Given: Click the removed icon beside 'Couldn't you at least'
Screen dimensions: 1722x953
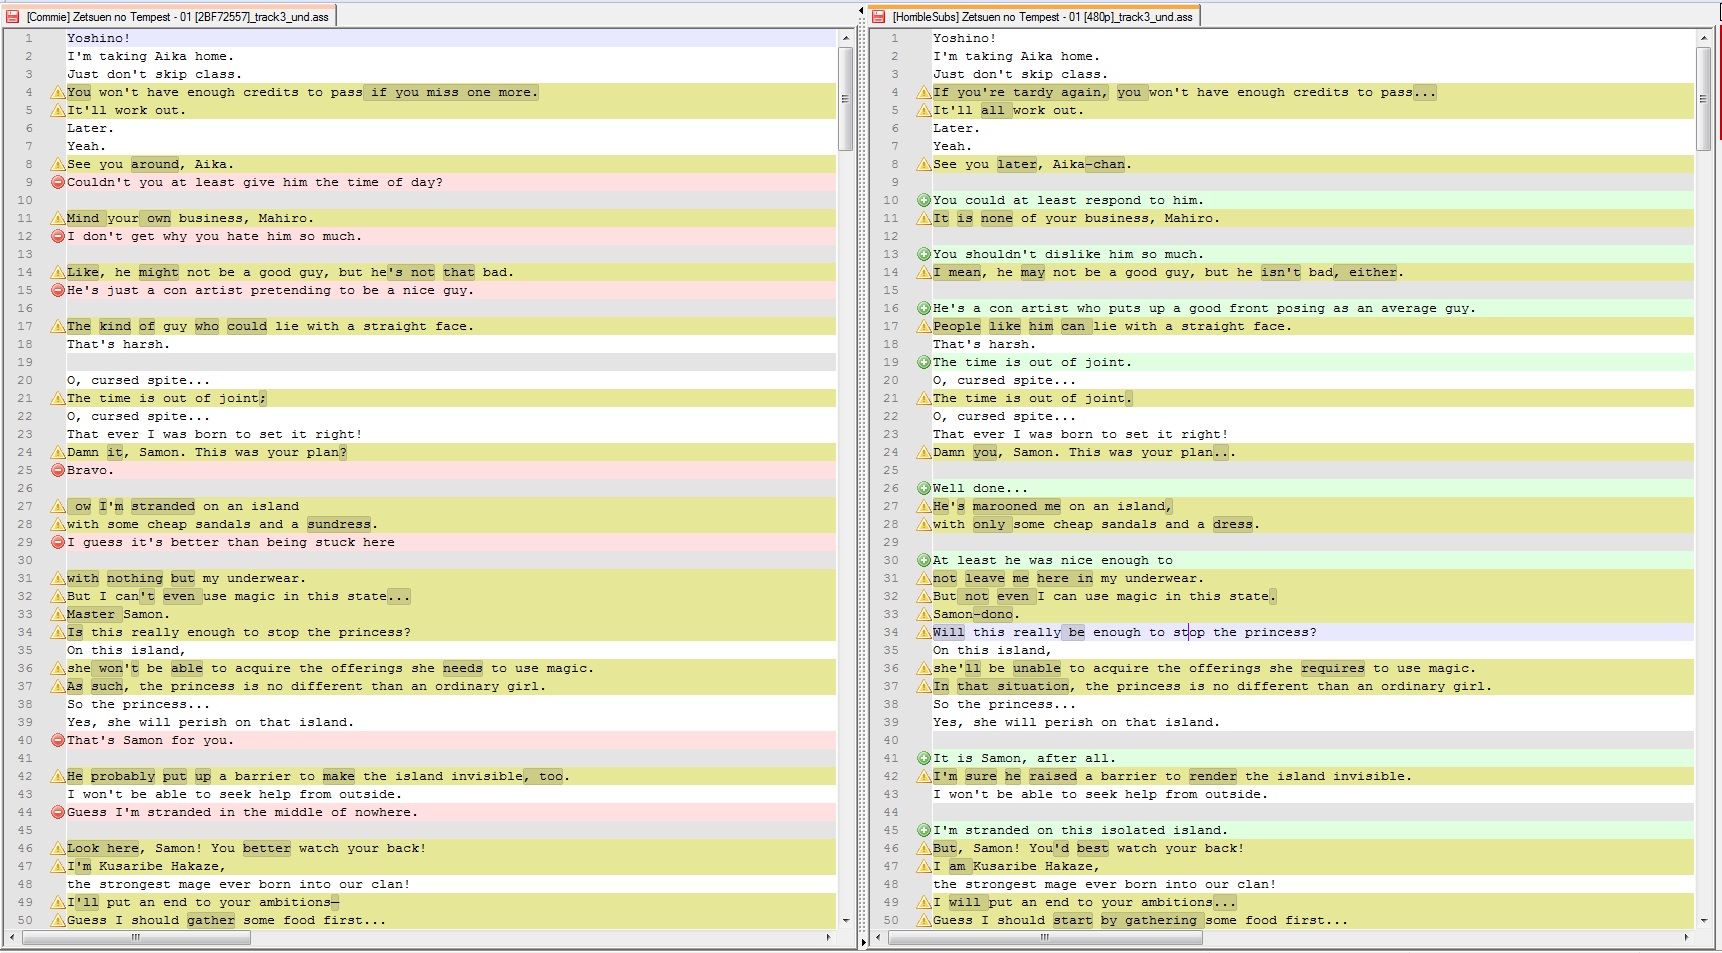Looking at the screenshot, I should pyautogui.click(x=58, y=182).
